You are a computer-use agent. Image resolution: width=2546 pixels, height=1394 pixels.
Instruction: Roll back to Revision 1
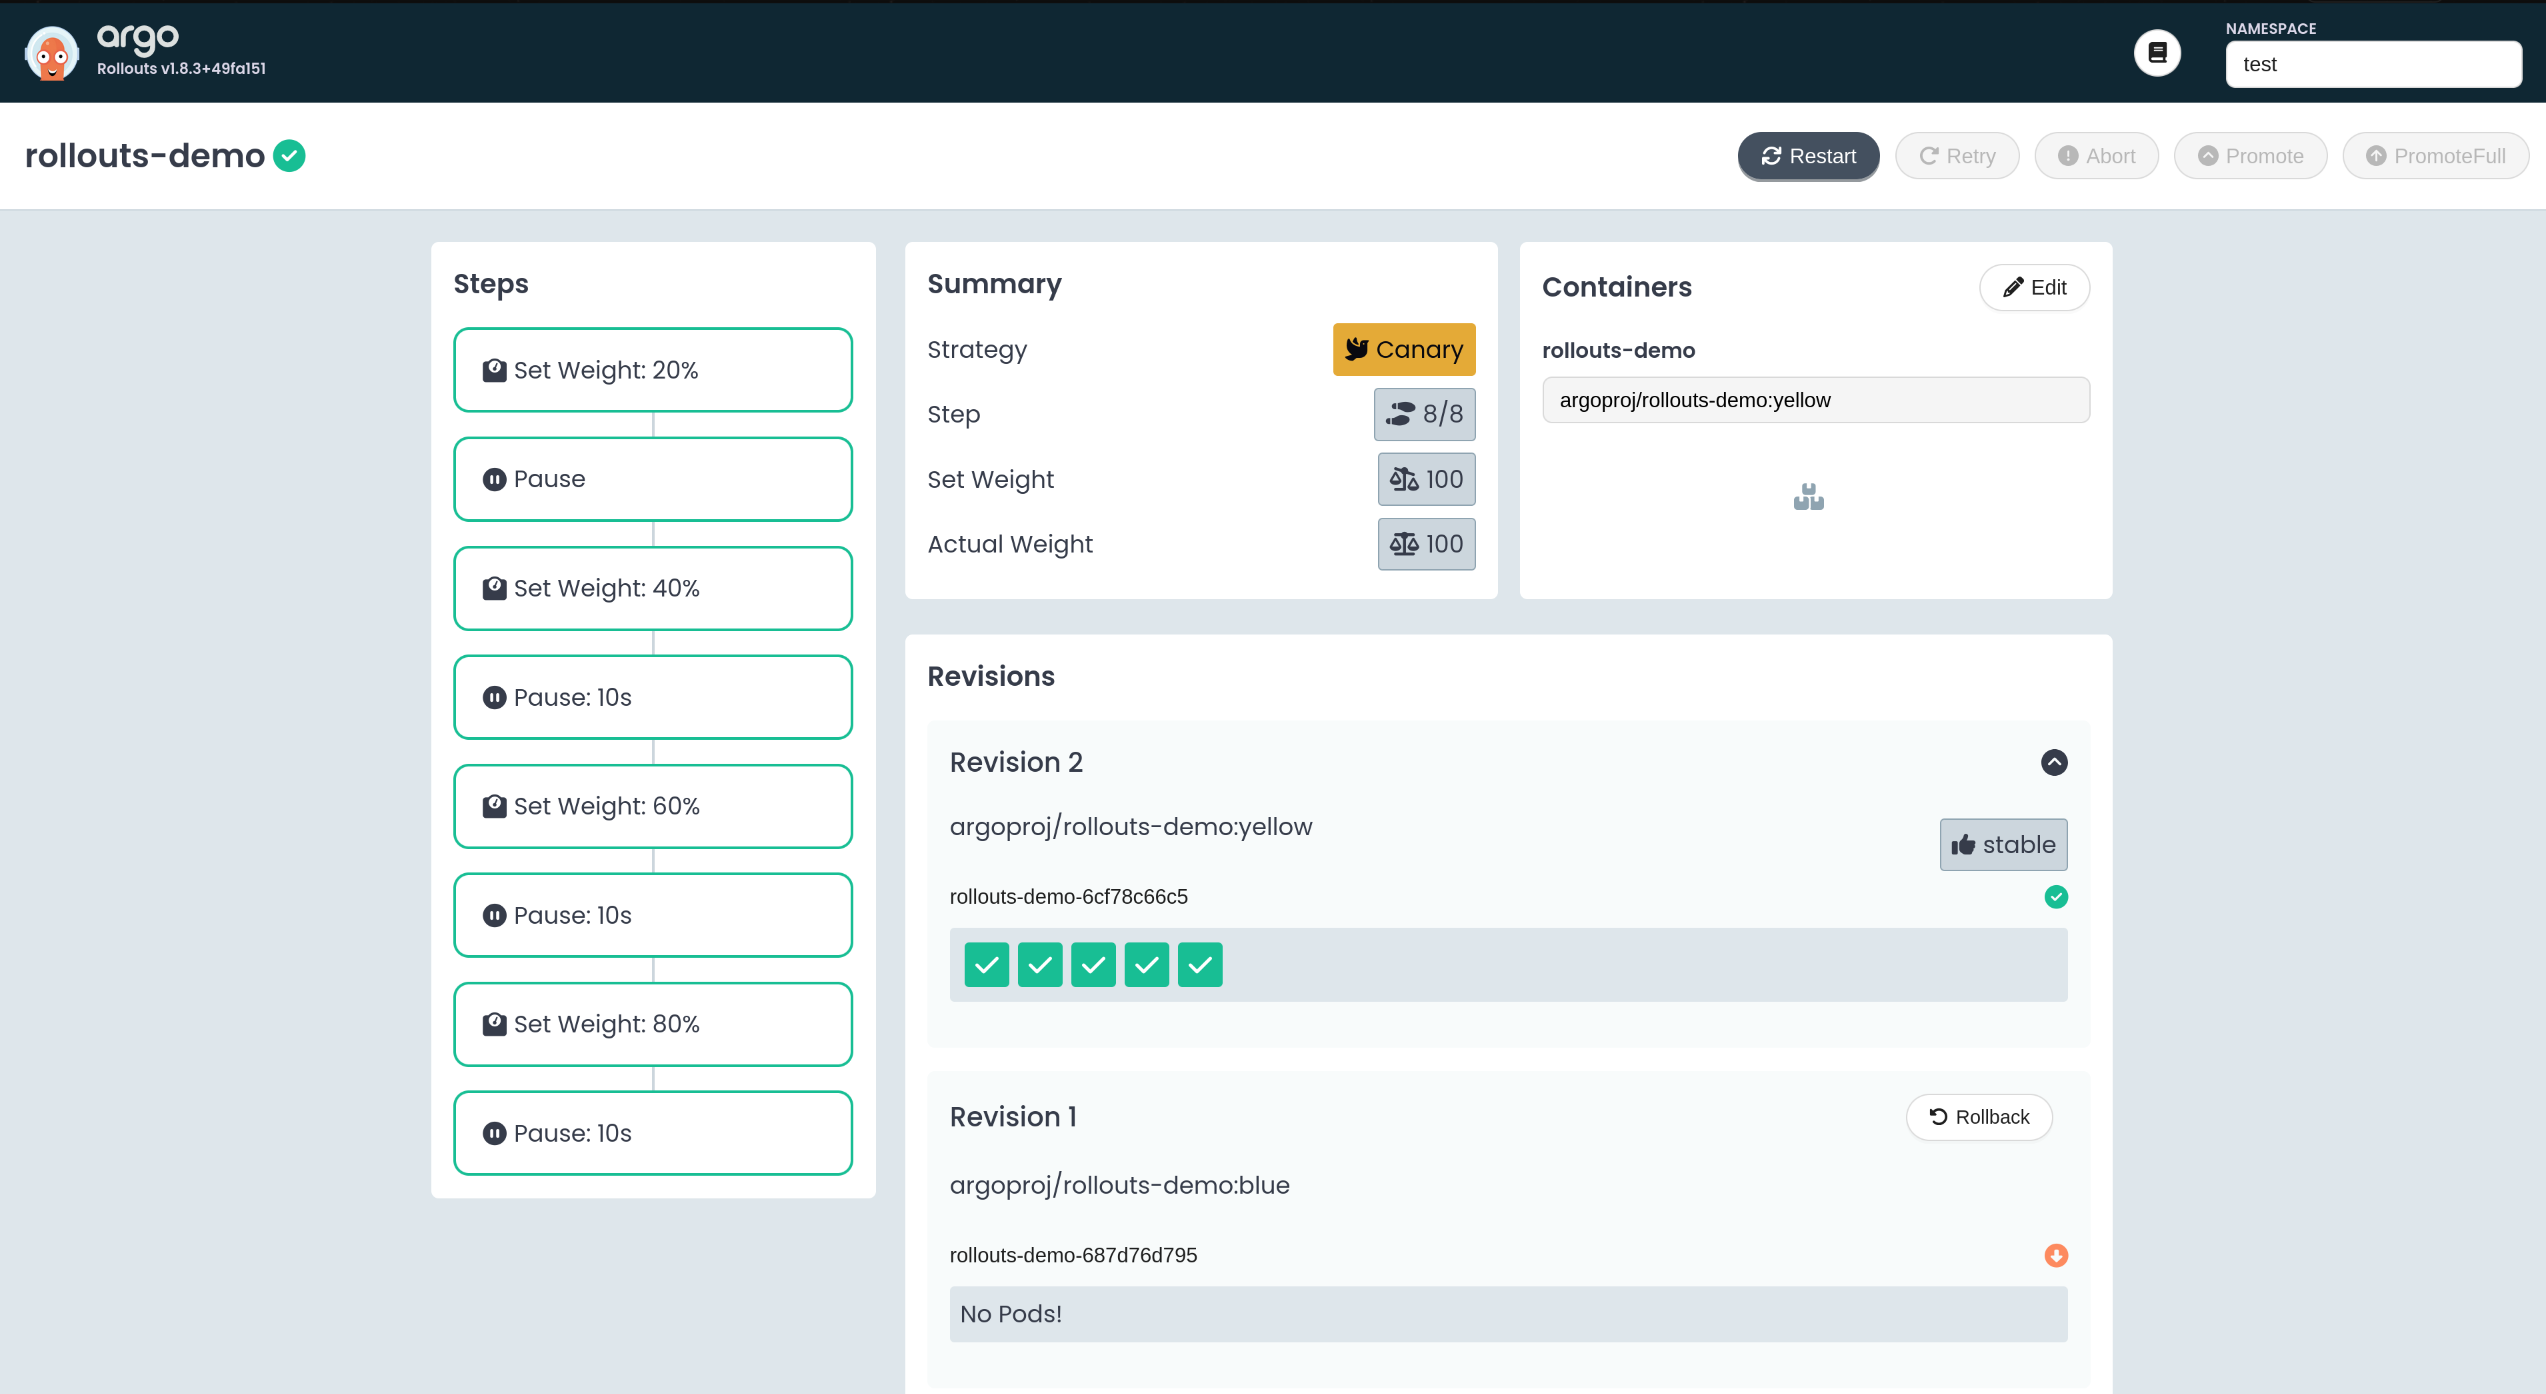pyautogui.click(x=1978, y=1117)
